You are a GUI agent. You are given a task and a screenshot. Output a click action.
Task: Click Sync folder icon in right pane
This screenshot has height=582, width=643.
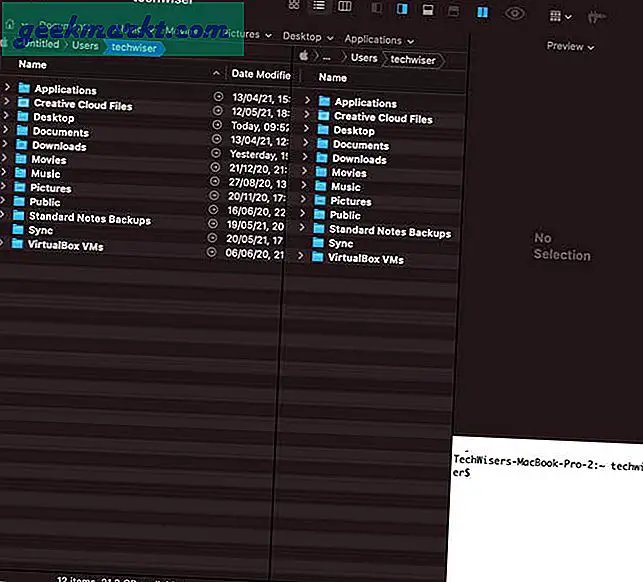pyautogui.click(x=318, y=242)
